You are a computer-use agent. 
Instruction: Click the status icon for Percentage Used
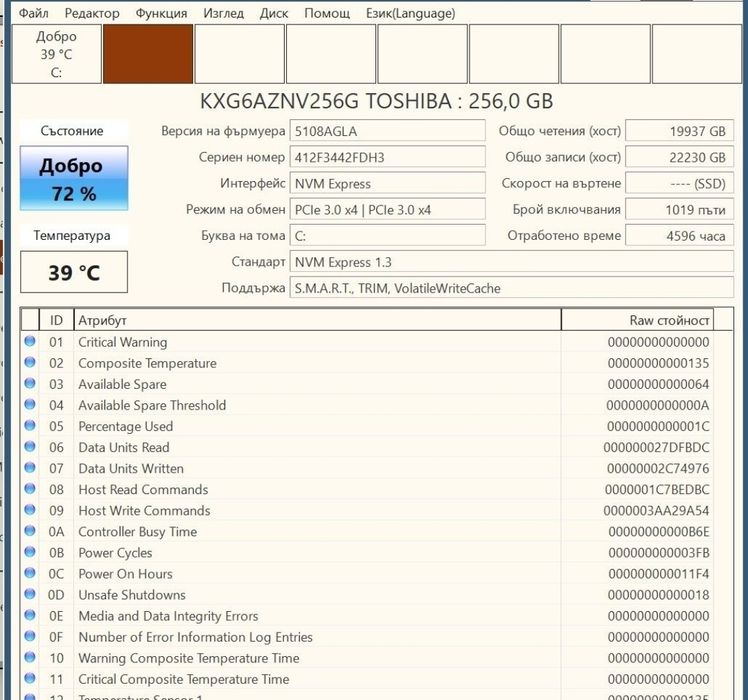[x=30, y=425]
